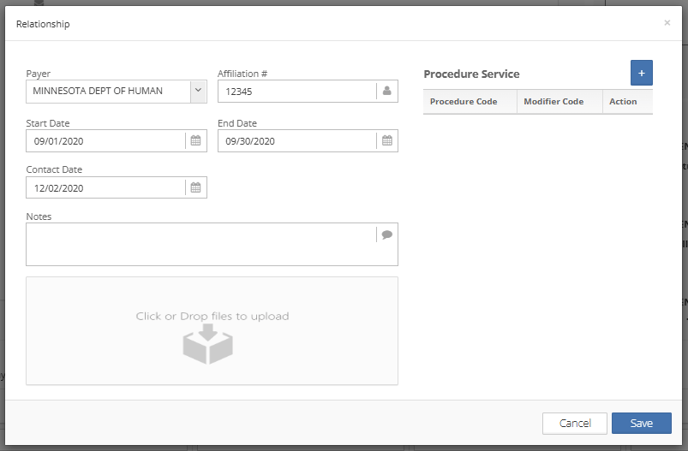Select the Payer combo box field
The width and height of the screenshot is (688, 451).
pos(107,91)
